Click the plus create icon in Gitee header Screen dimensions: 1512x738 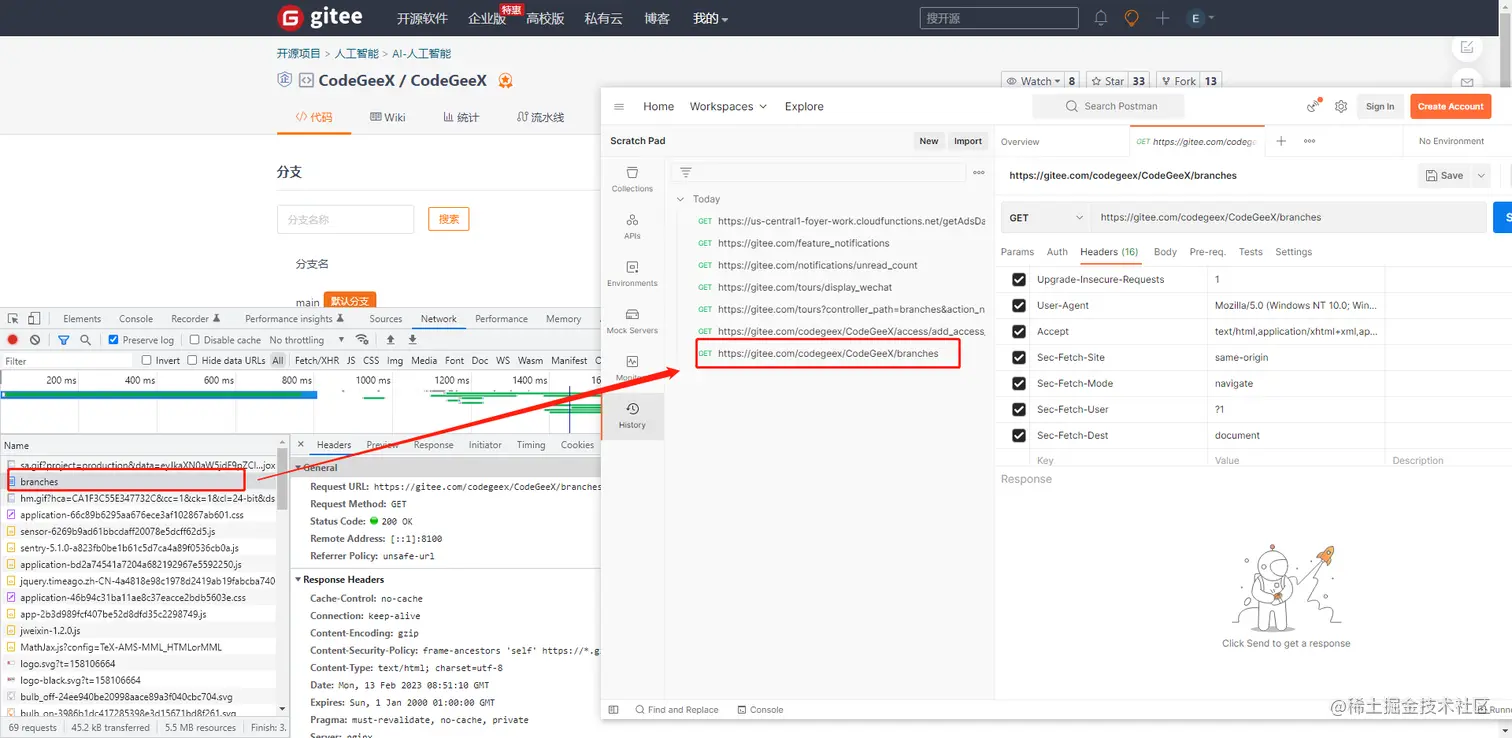point(1162,18)
